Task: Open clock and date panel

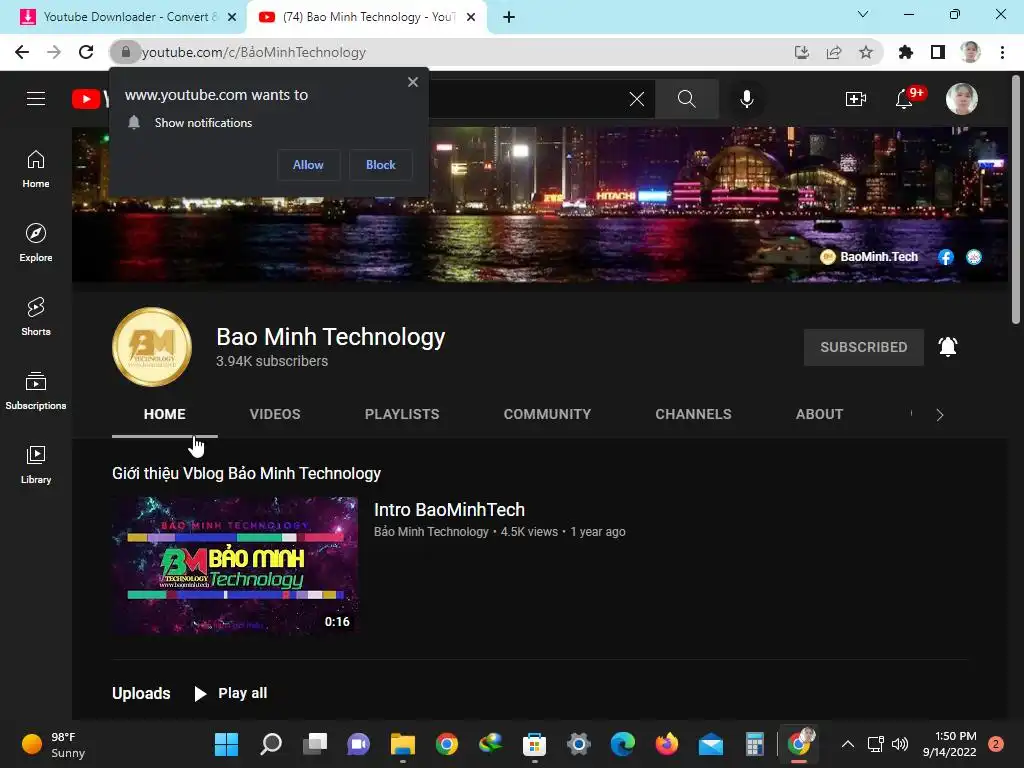Action: [949, 744]
